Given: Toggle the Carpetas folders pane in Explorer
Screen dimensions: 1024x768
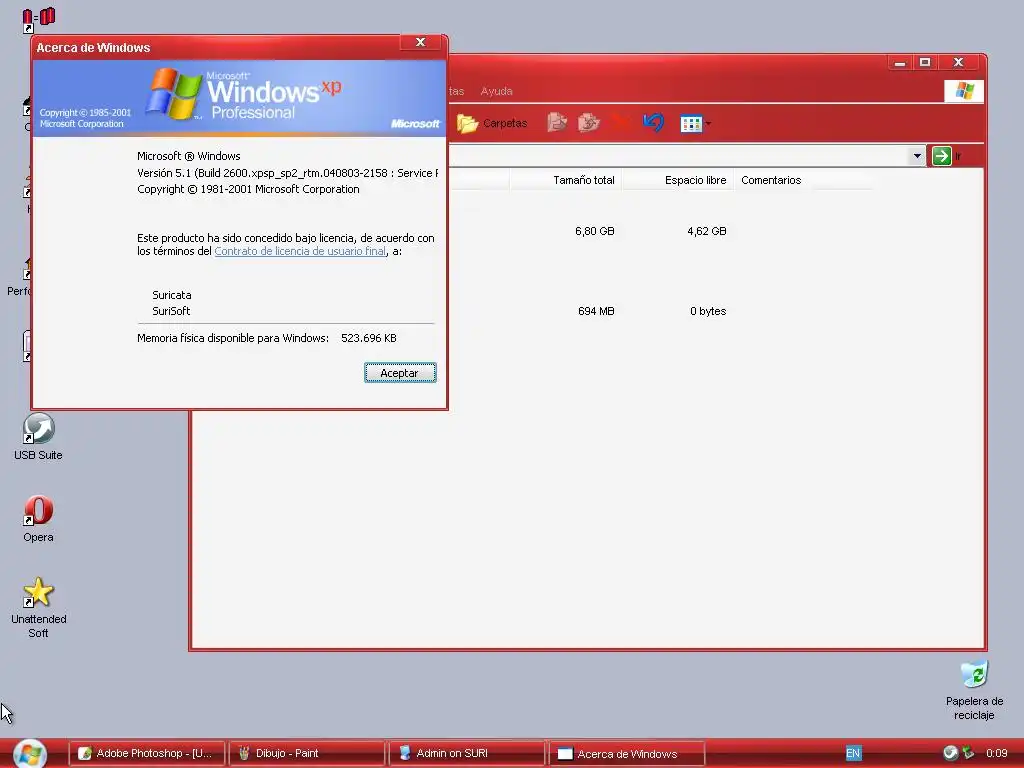Looking at the screenshot, I should (492, 123).
